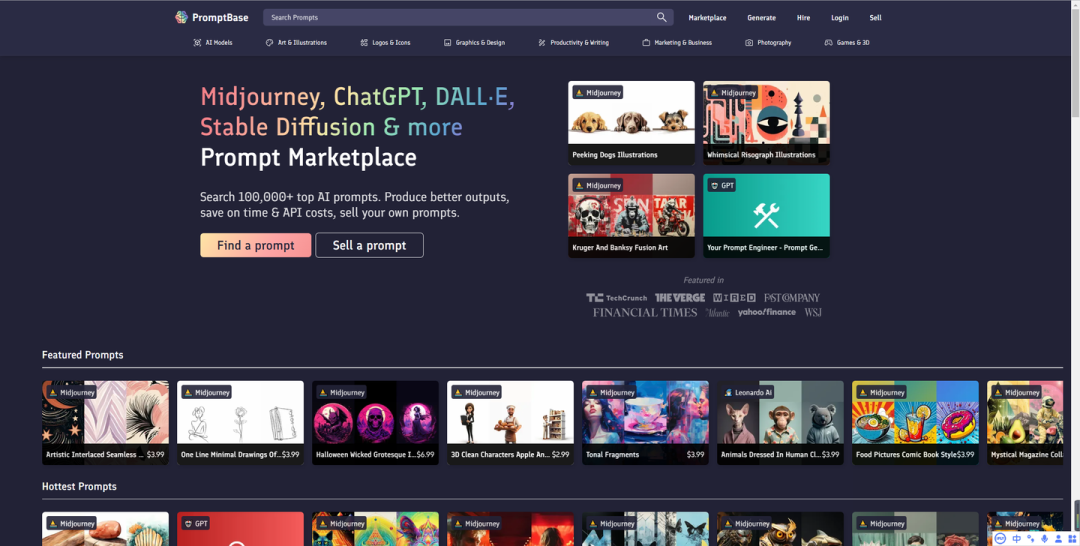Open the Tonal Fragments prompt card

click(x=645, y=423)
